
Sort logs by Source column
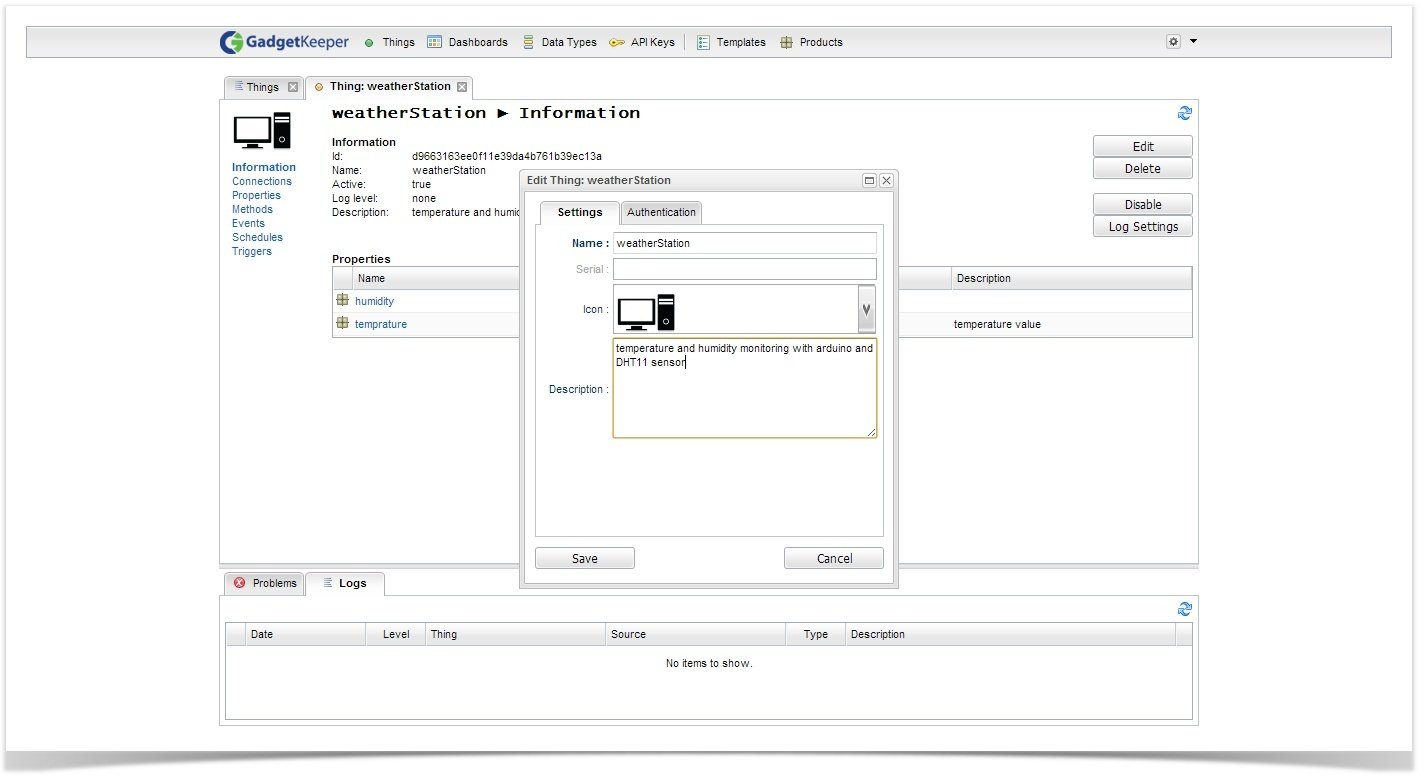(695, 634)
